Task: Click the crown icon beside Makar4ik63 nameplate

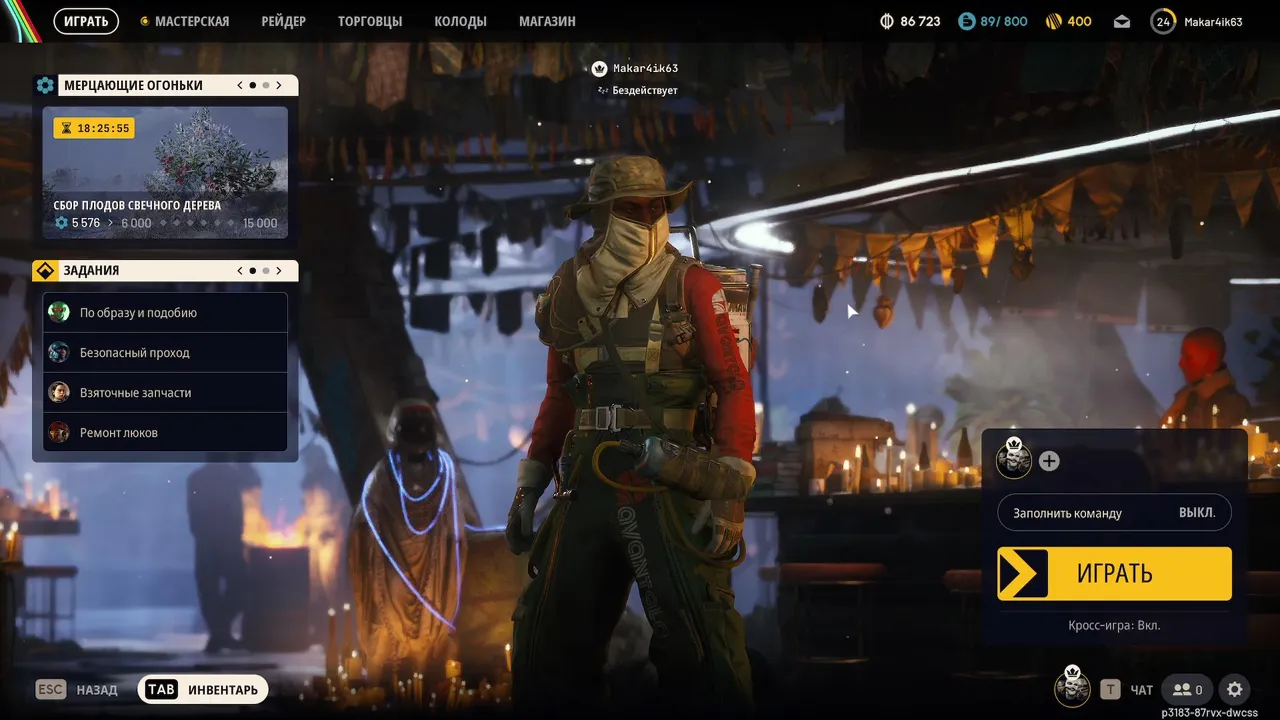Action: point(599,69)
